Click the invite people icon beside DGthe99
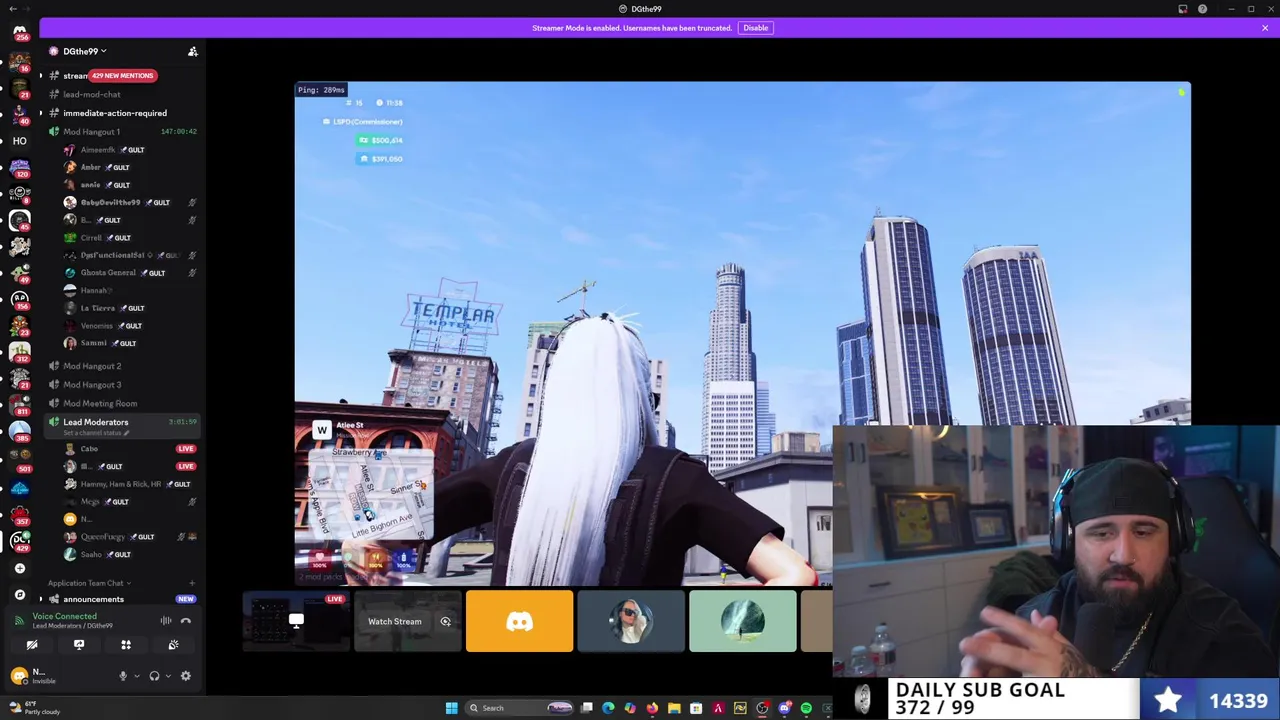This screenshot has height=720, width=1280. click(193, 51)
